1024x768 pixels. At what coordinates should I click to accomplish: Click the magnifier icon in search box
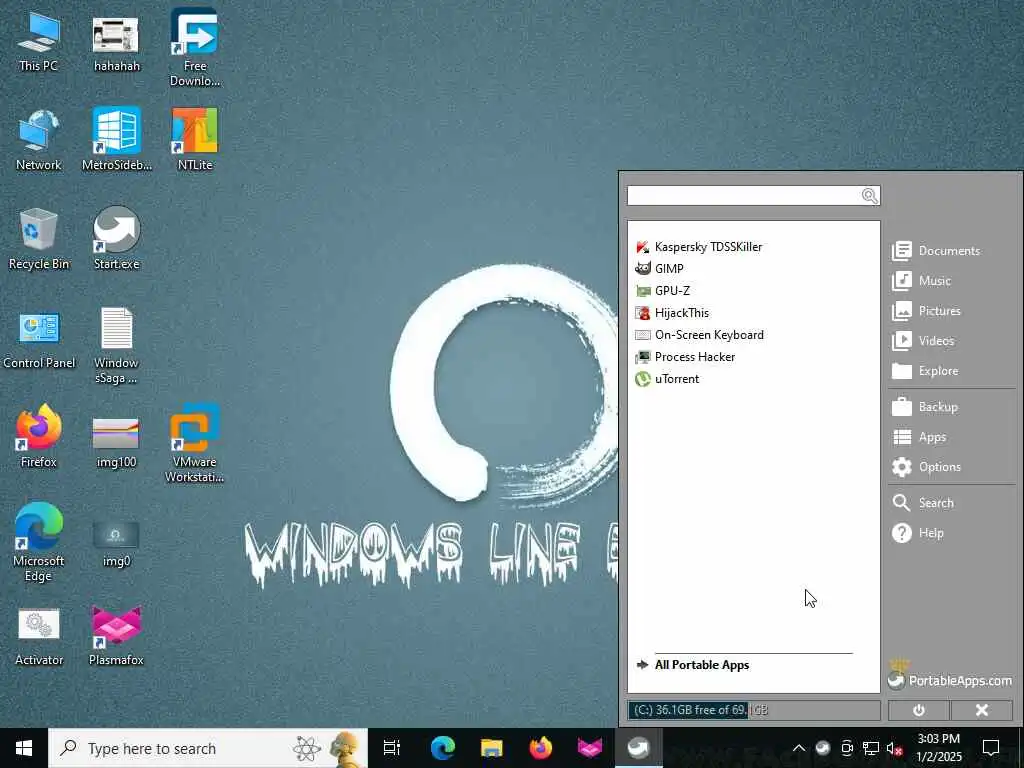[x=869, y=195]
